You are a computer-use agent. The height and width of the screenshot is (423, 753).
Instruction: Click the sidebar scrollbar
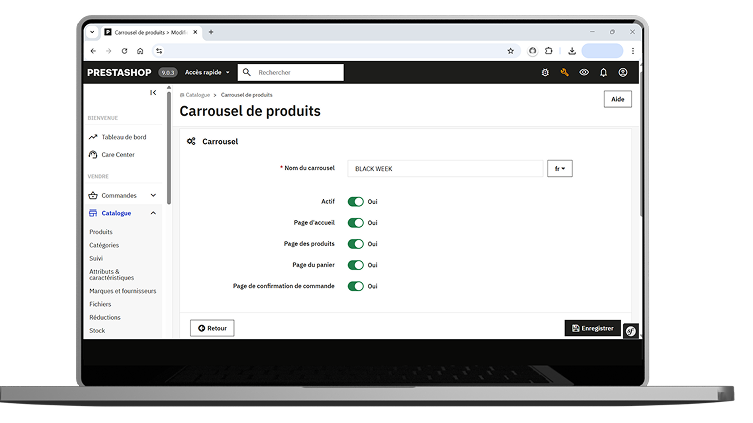pos(169,146)
